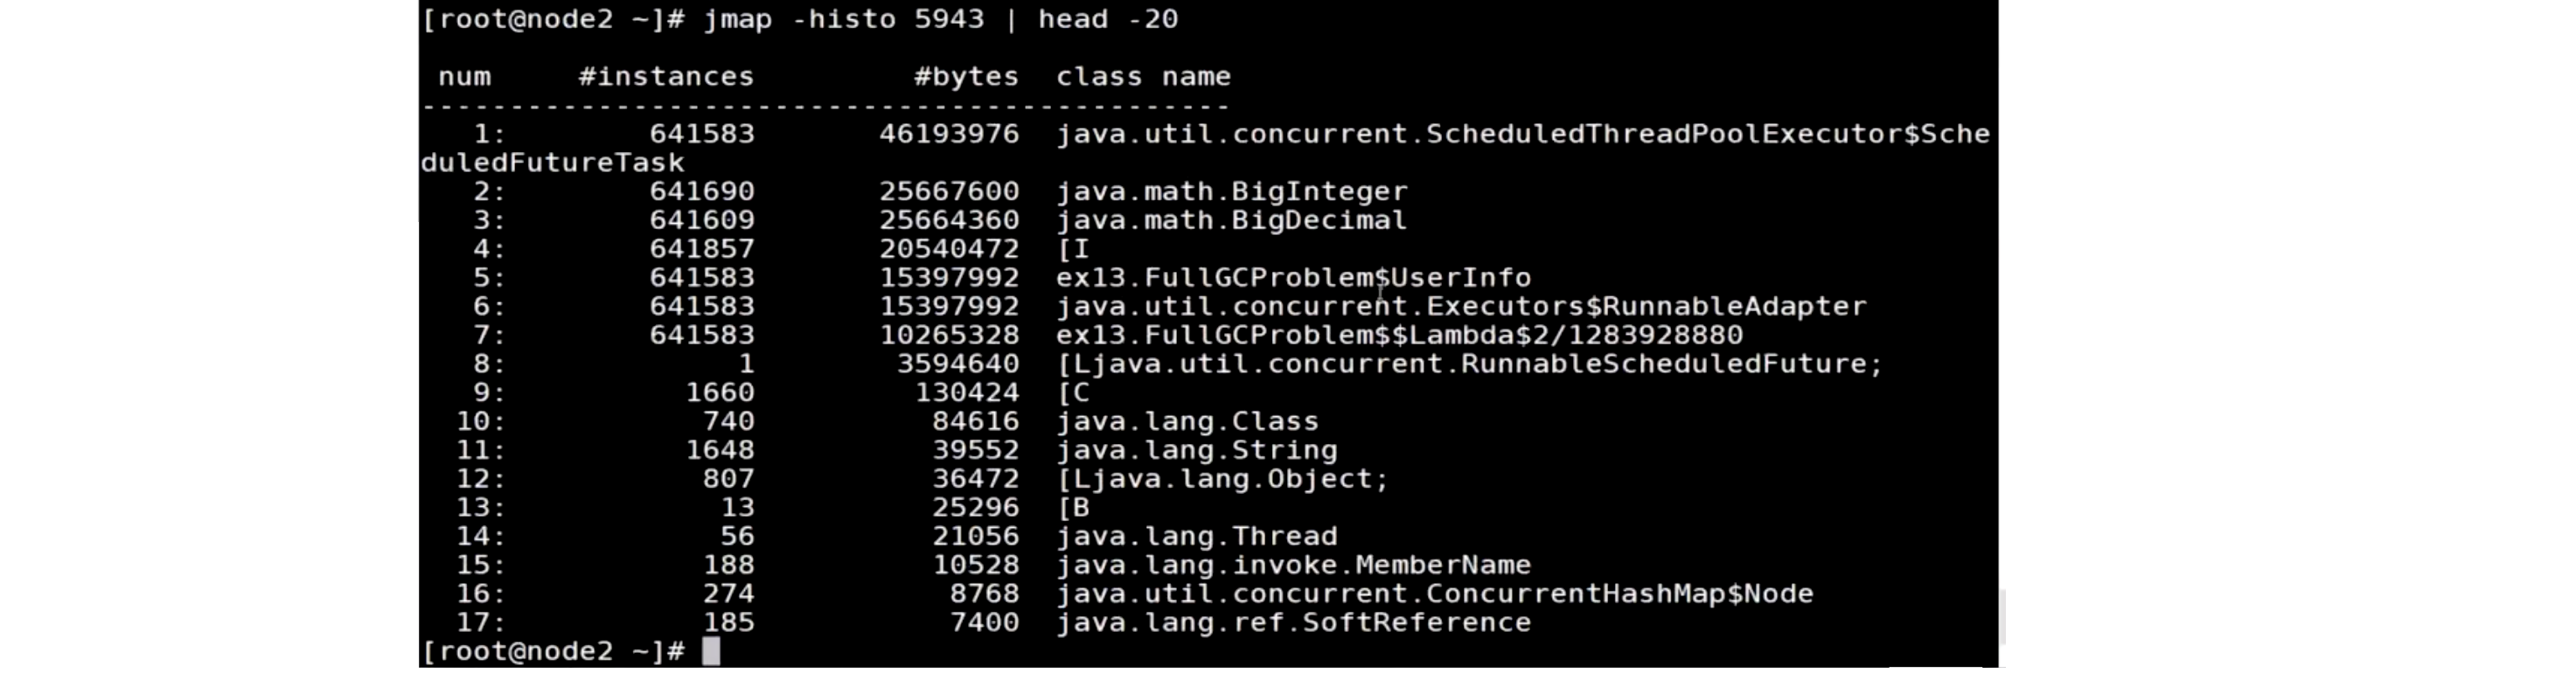Click the ConcurrentHashMap$Node class name
Image resolution: width=2576 pixels, height=680 pixels.
pos(1435,594)
